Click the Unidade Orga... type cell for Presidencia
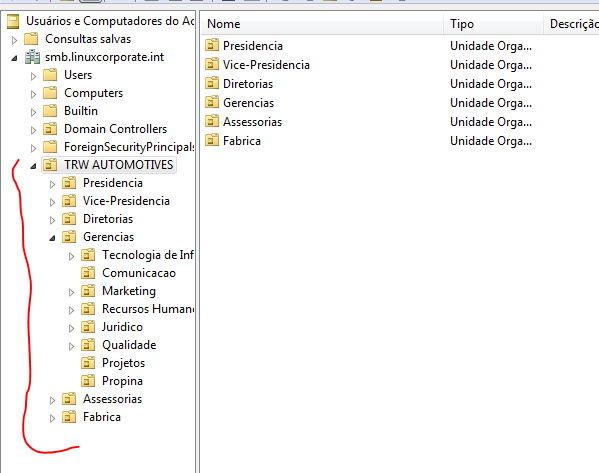Viewport: 599px width, 473px height. [491, 45]
